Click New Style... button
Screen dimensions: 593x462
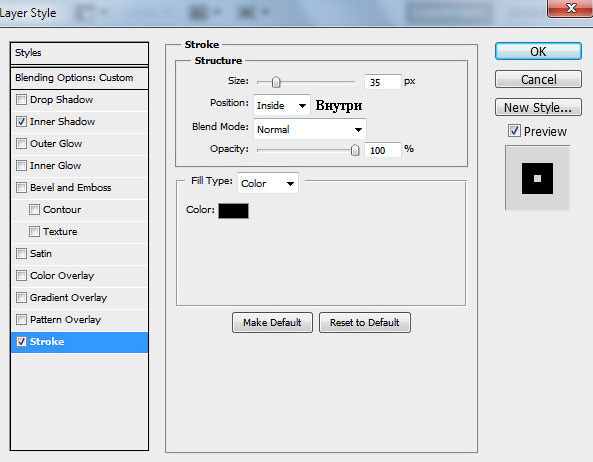click(x=538, y=107)
